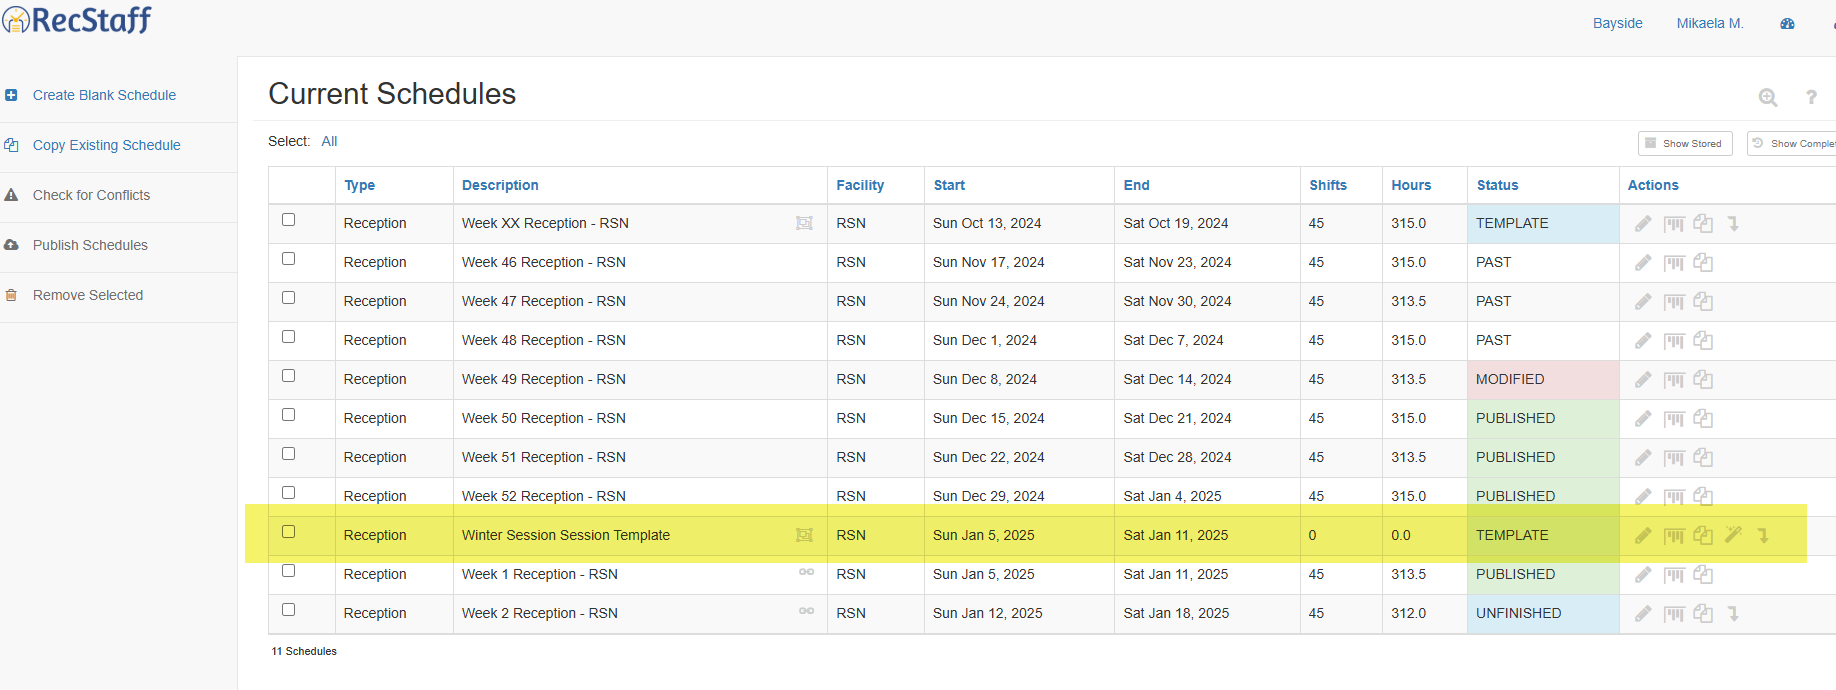
Task: Edit Winter Session Session Template with pencil
Action: [1643, 536]
